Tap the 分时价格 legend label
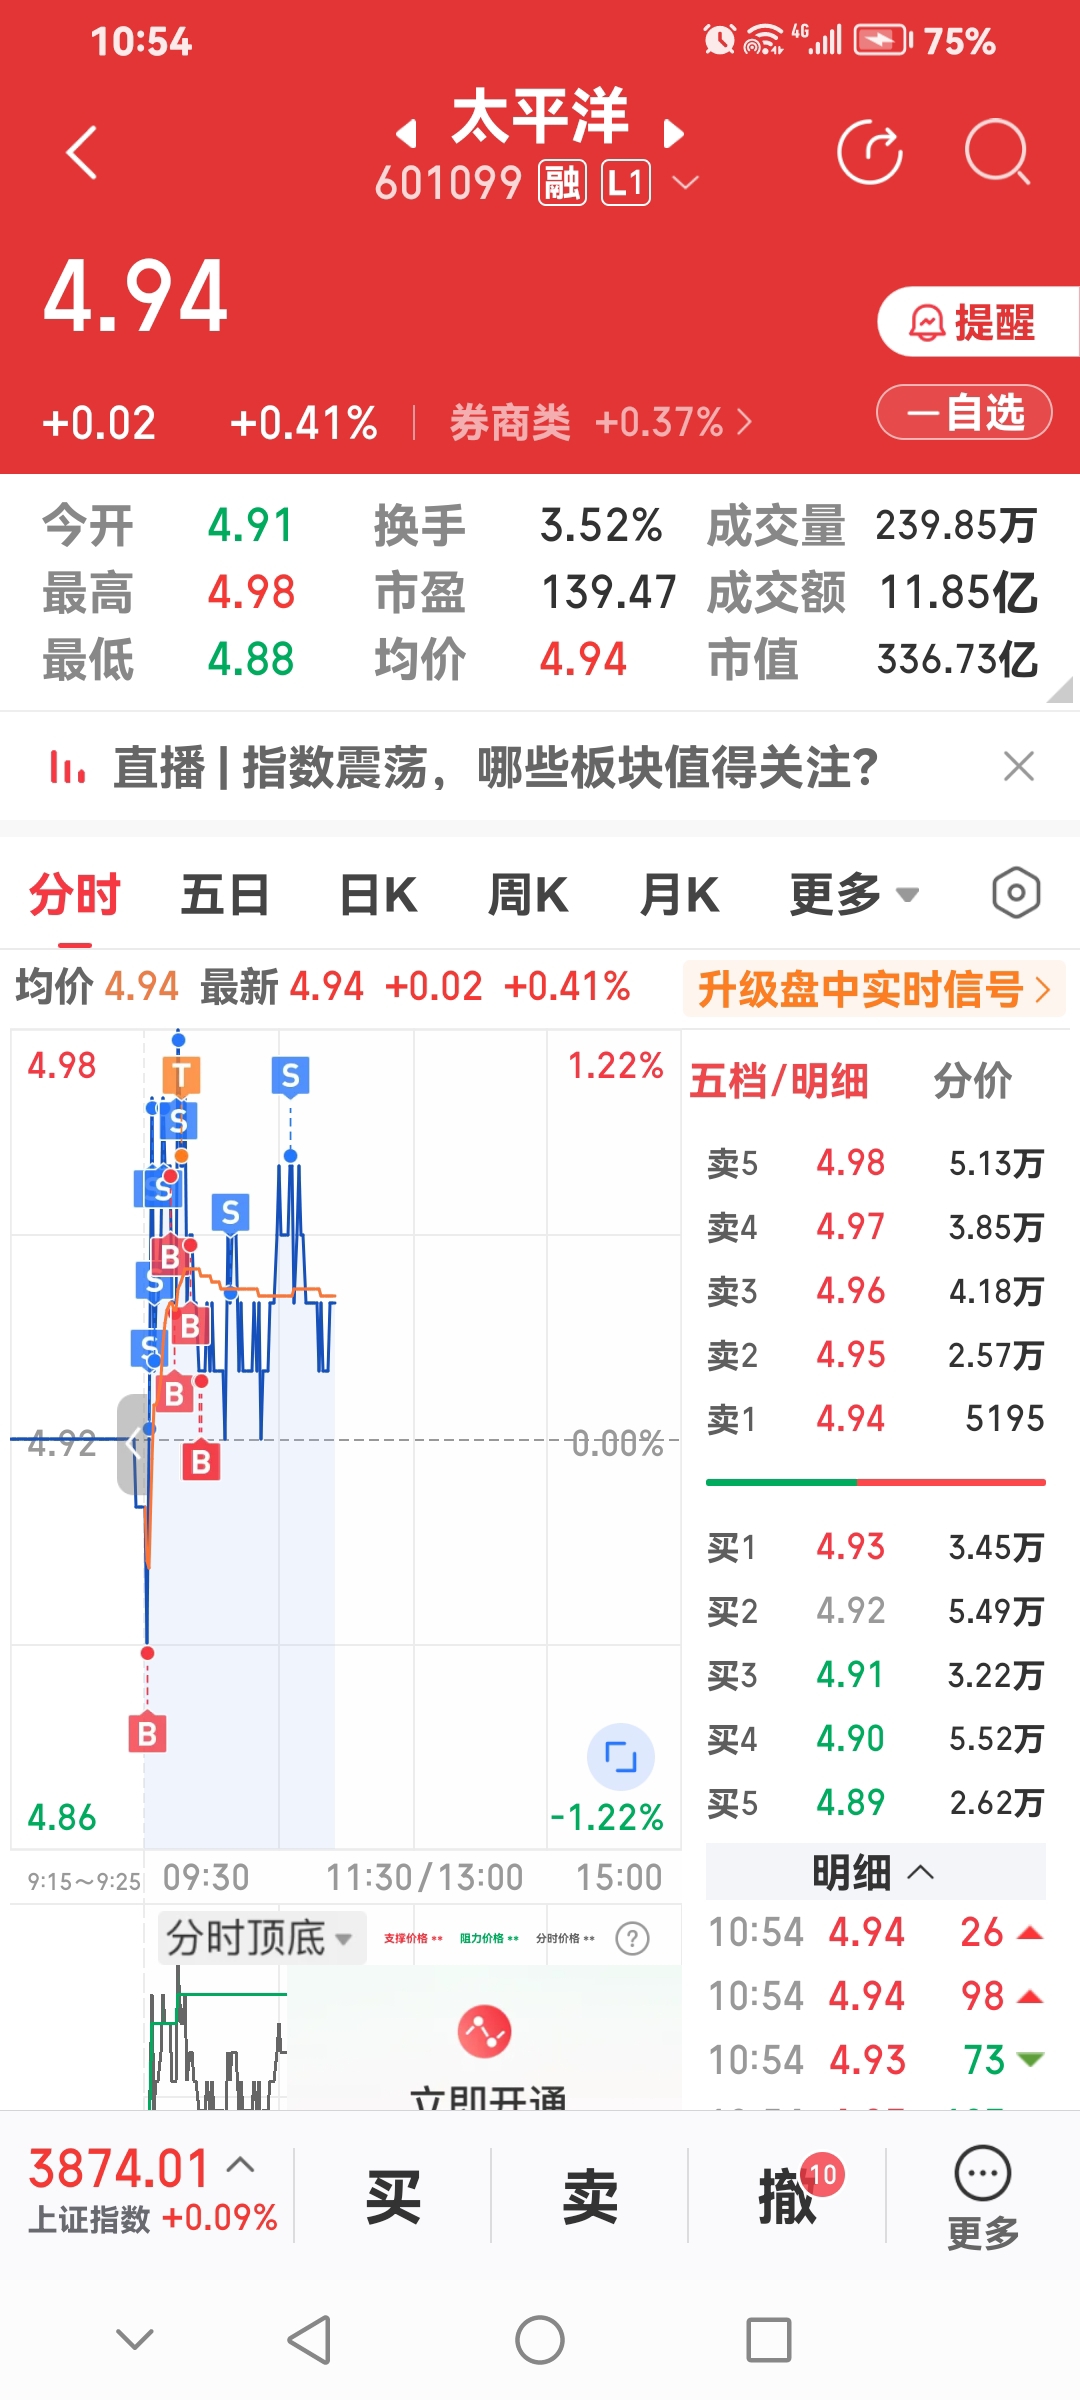 coord(565,1938)
